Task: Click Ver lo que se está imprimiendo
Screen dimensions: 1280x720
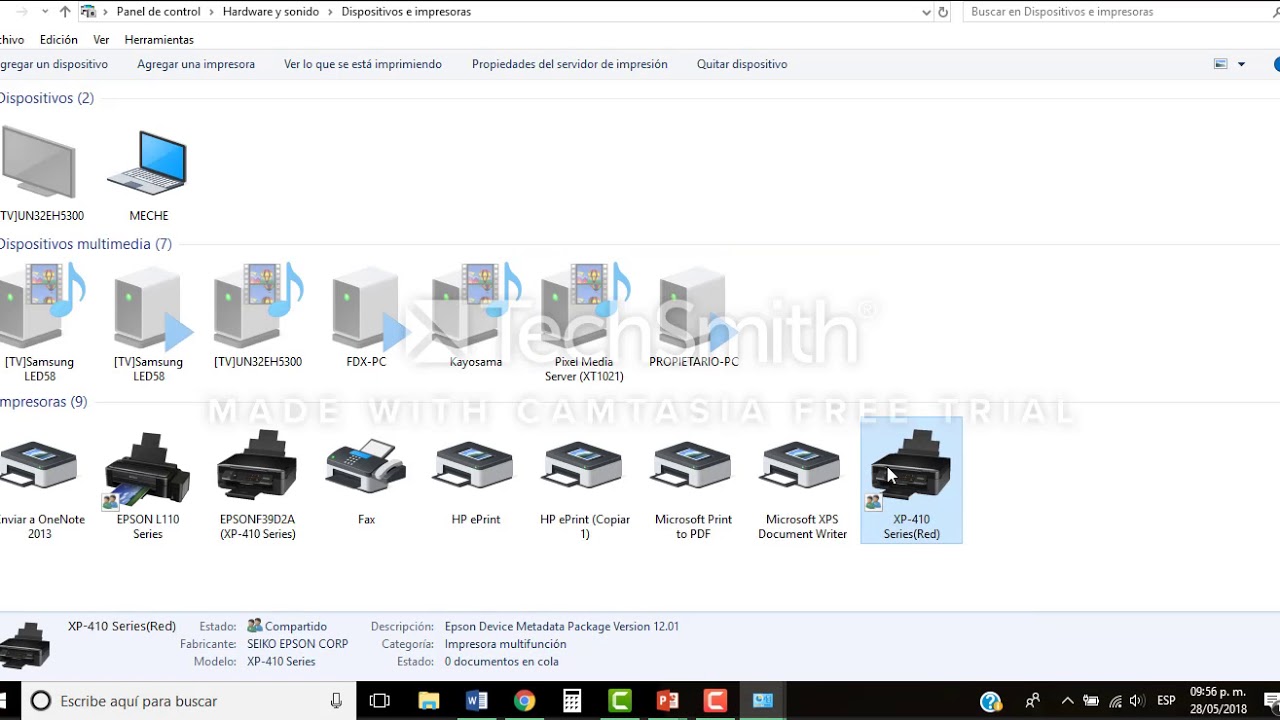Action: (x=363, y=64)
